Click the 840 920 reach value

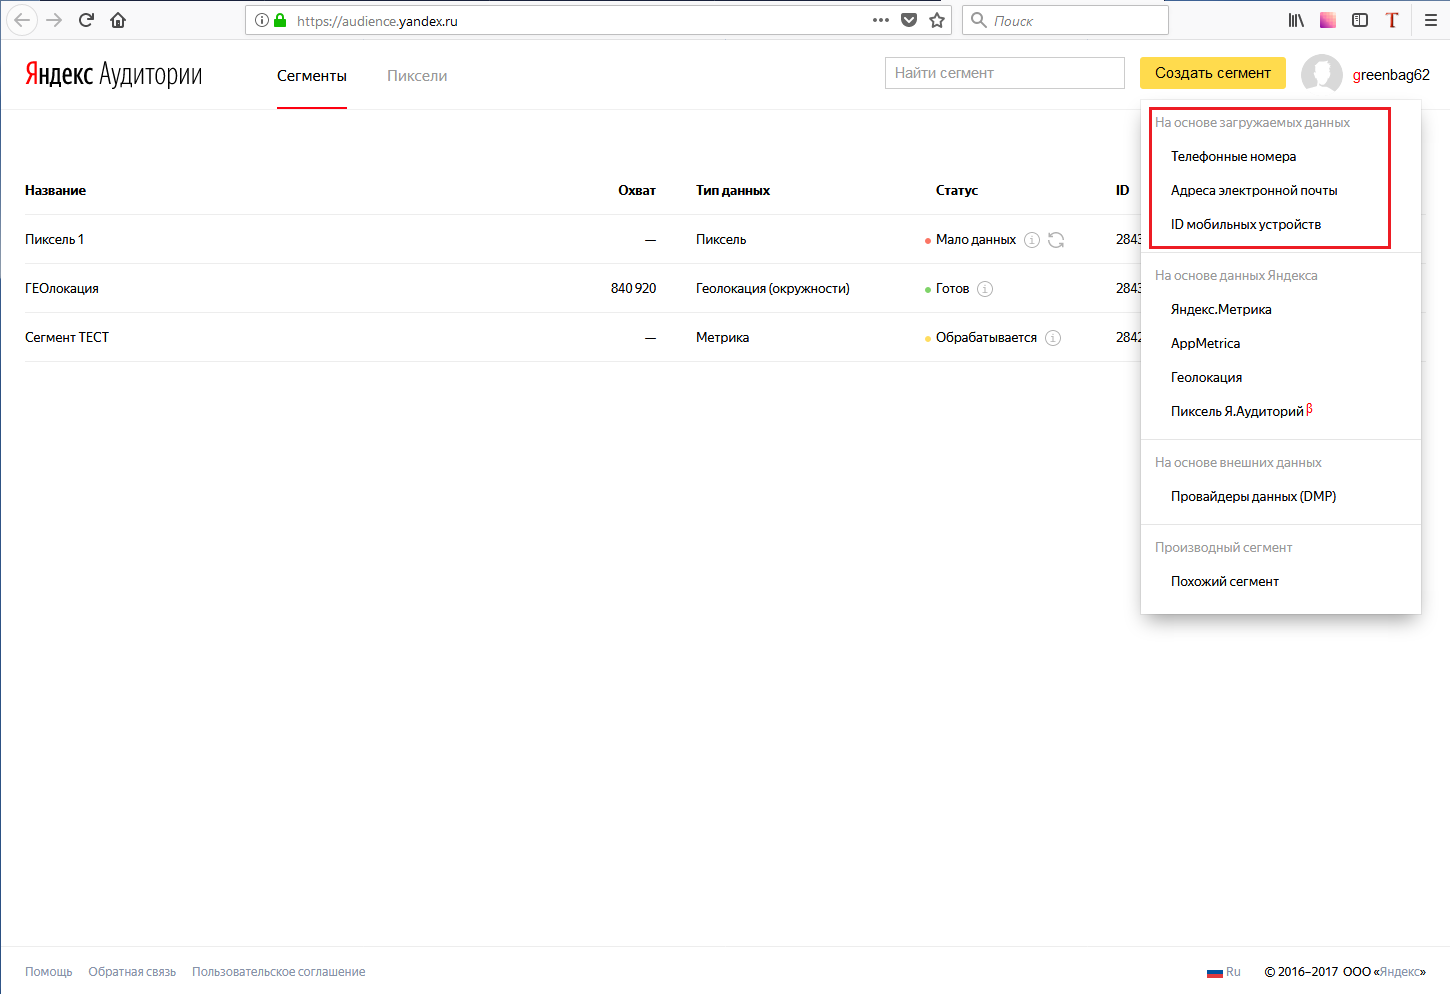634,289
